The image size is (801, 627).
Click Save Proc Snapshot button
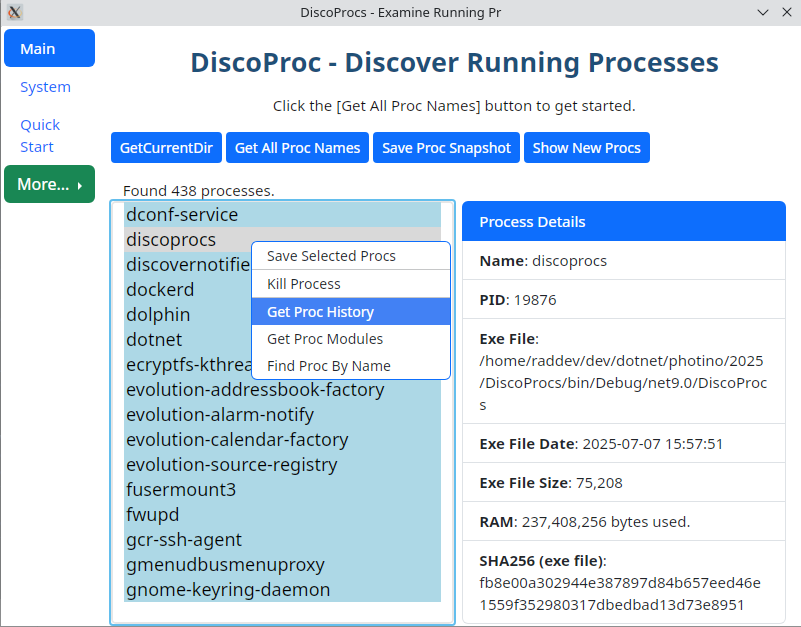pyautogui.click(x=446, y=148)
